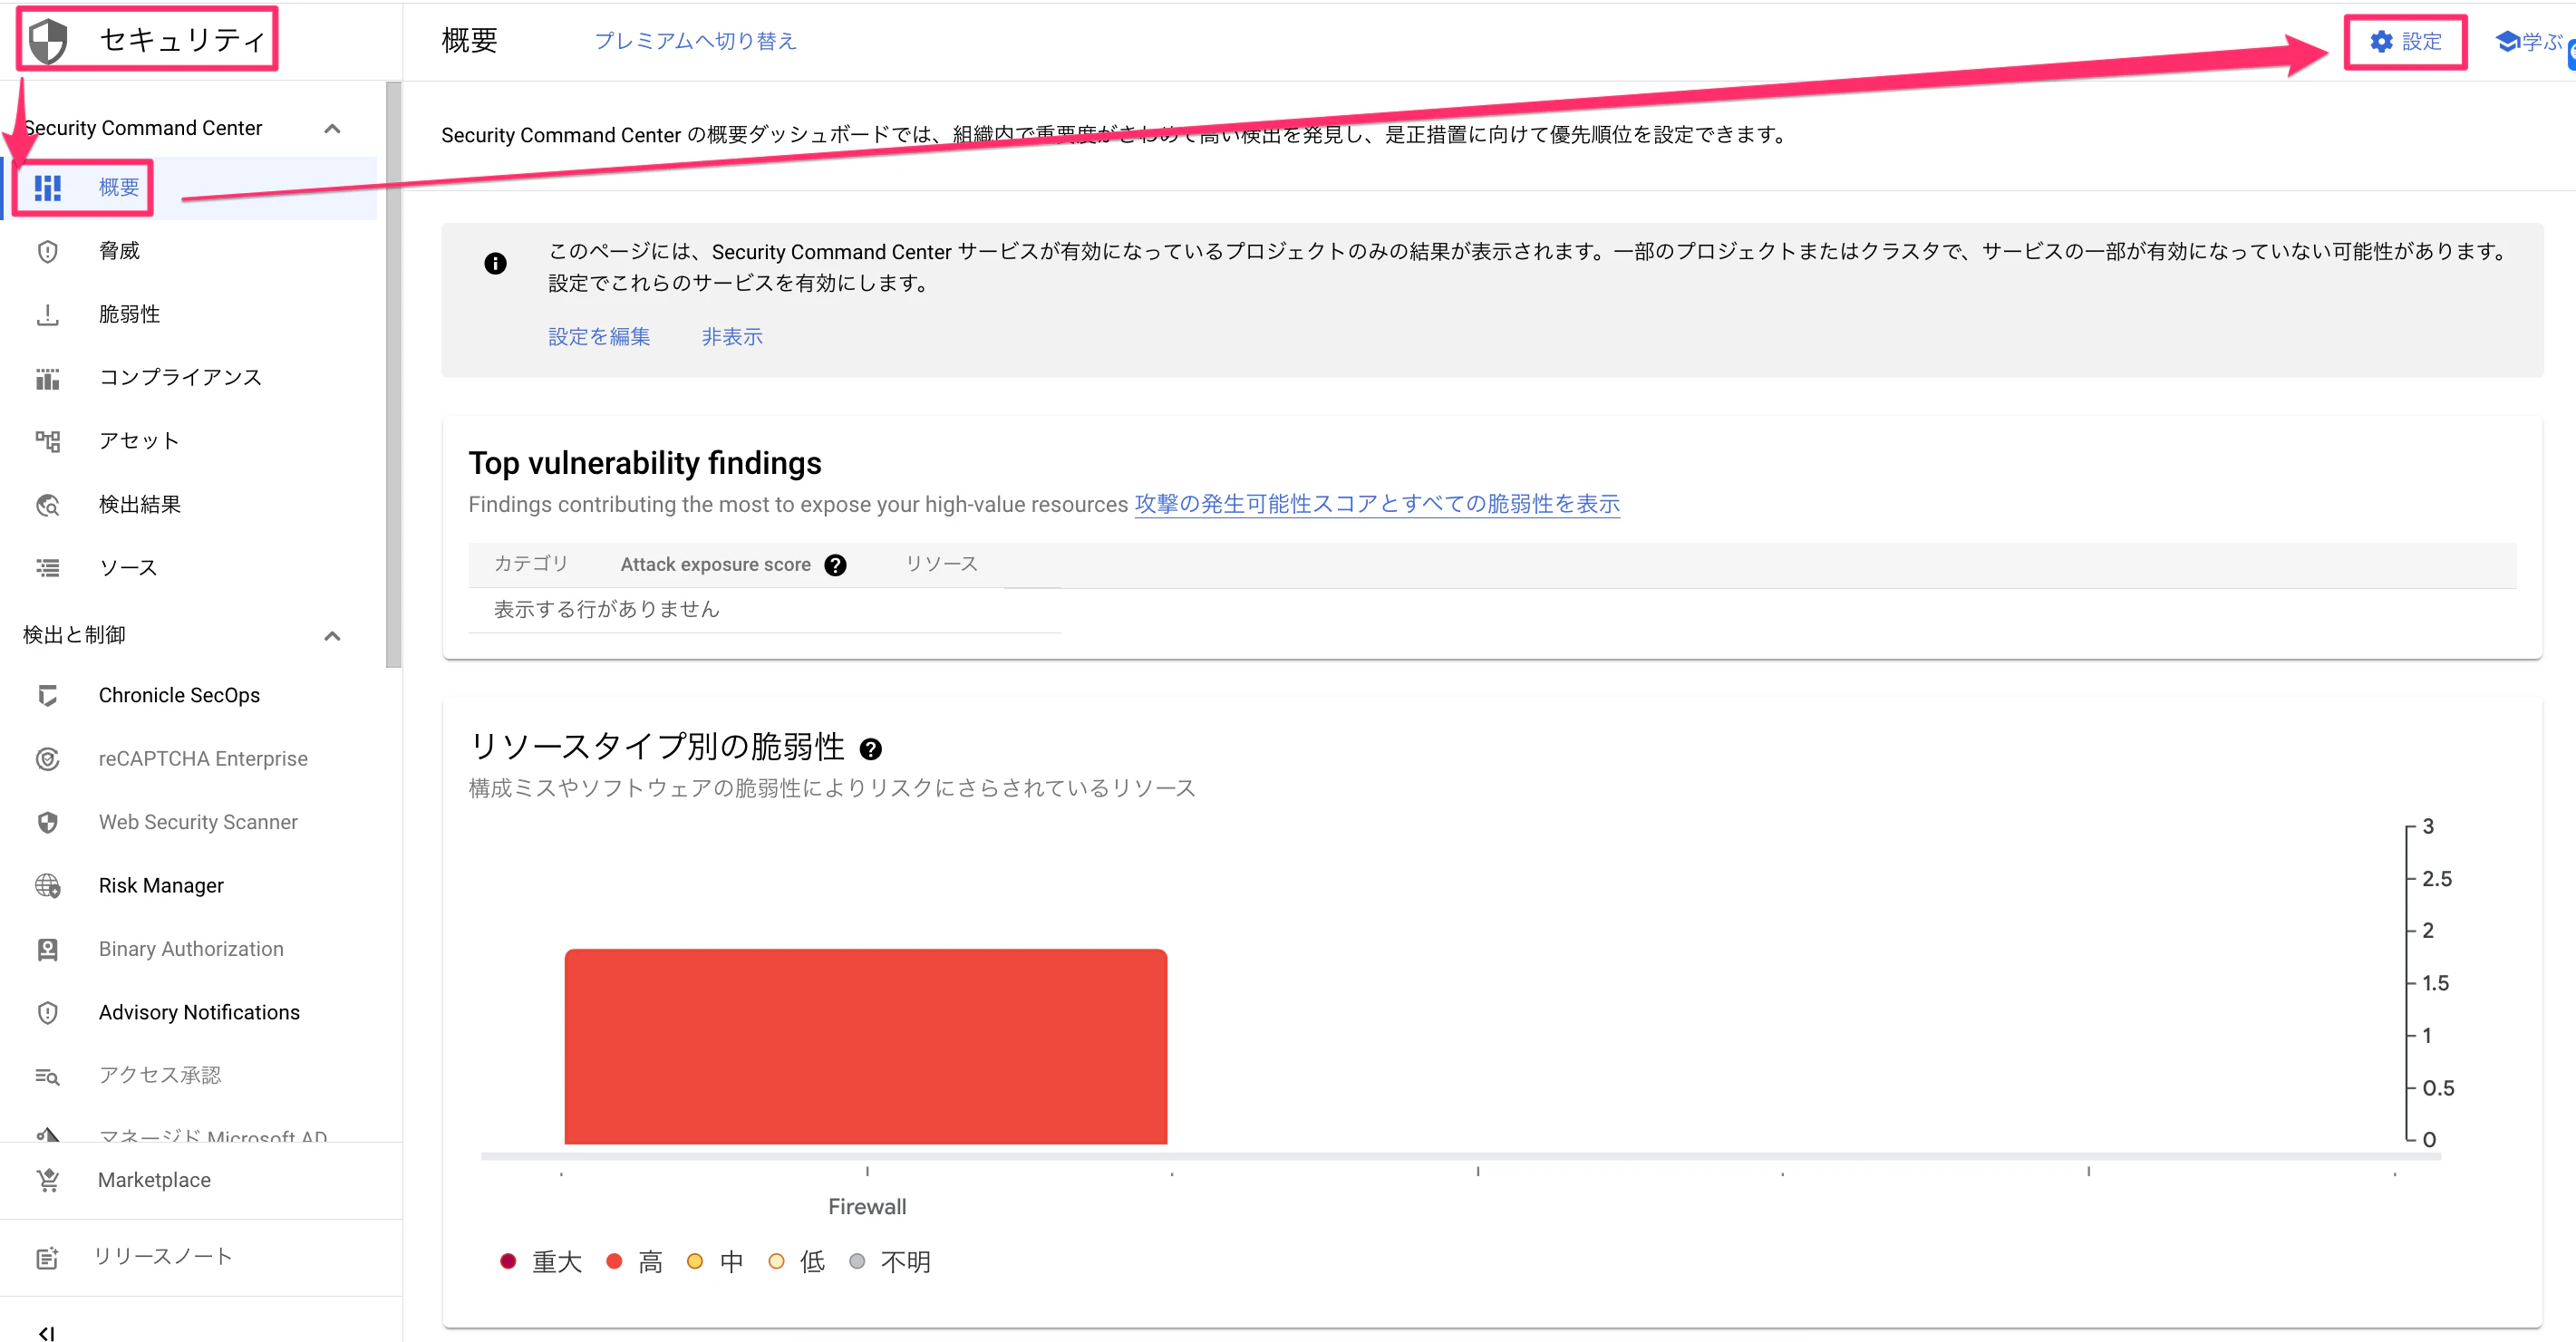2576x1342 pixels.
Task: Open Chronicle SecOps
Action: click(188, 695)
